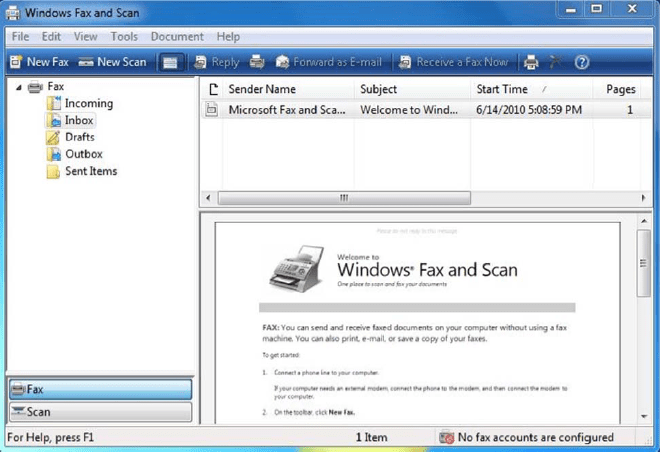Click the preview pane scroll down arrow
Viewport: 660px width, 452px height.
pos(644,416)
